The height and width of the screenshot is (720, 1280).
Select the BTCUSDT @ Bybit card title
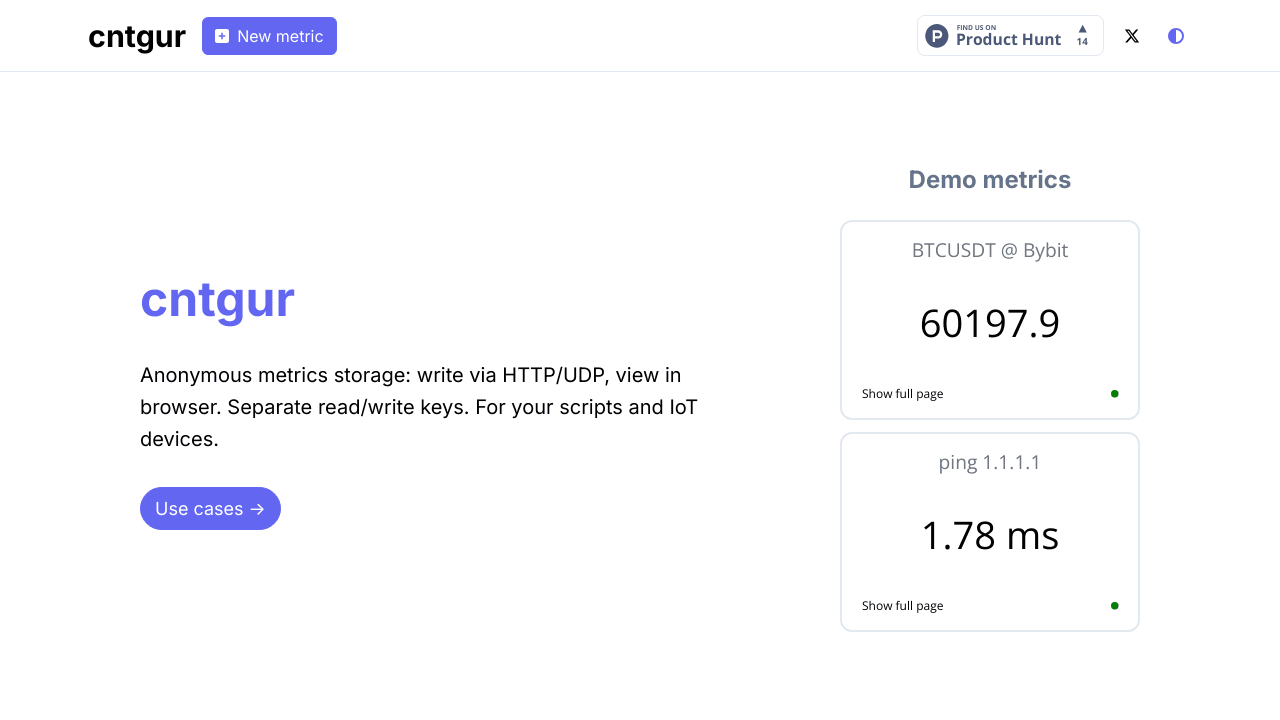pyautogui.click(x=989, y=251)
